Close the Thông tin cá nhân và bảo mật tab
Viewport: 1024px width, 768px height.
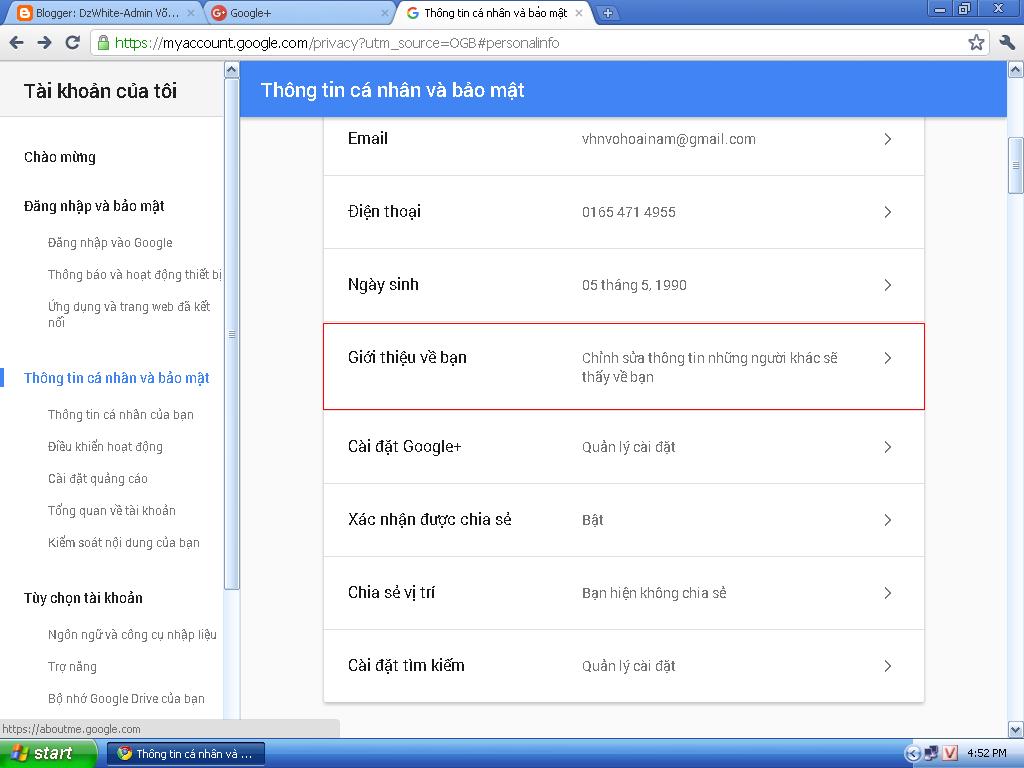(x=579, y=13)
